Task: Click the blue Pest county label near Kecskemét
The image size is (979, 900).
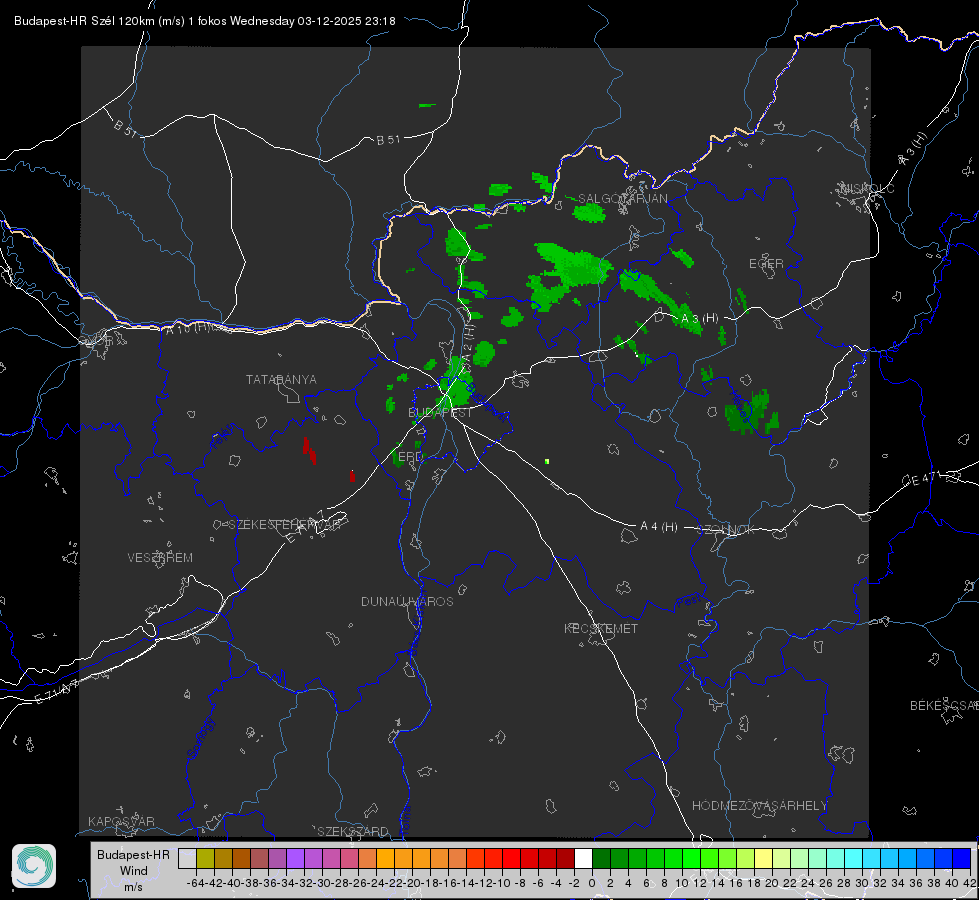Action: click(x=687, y=602)
